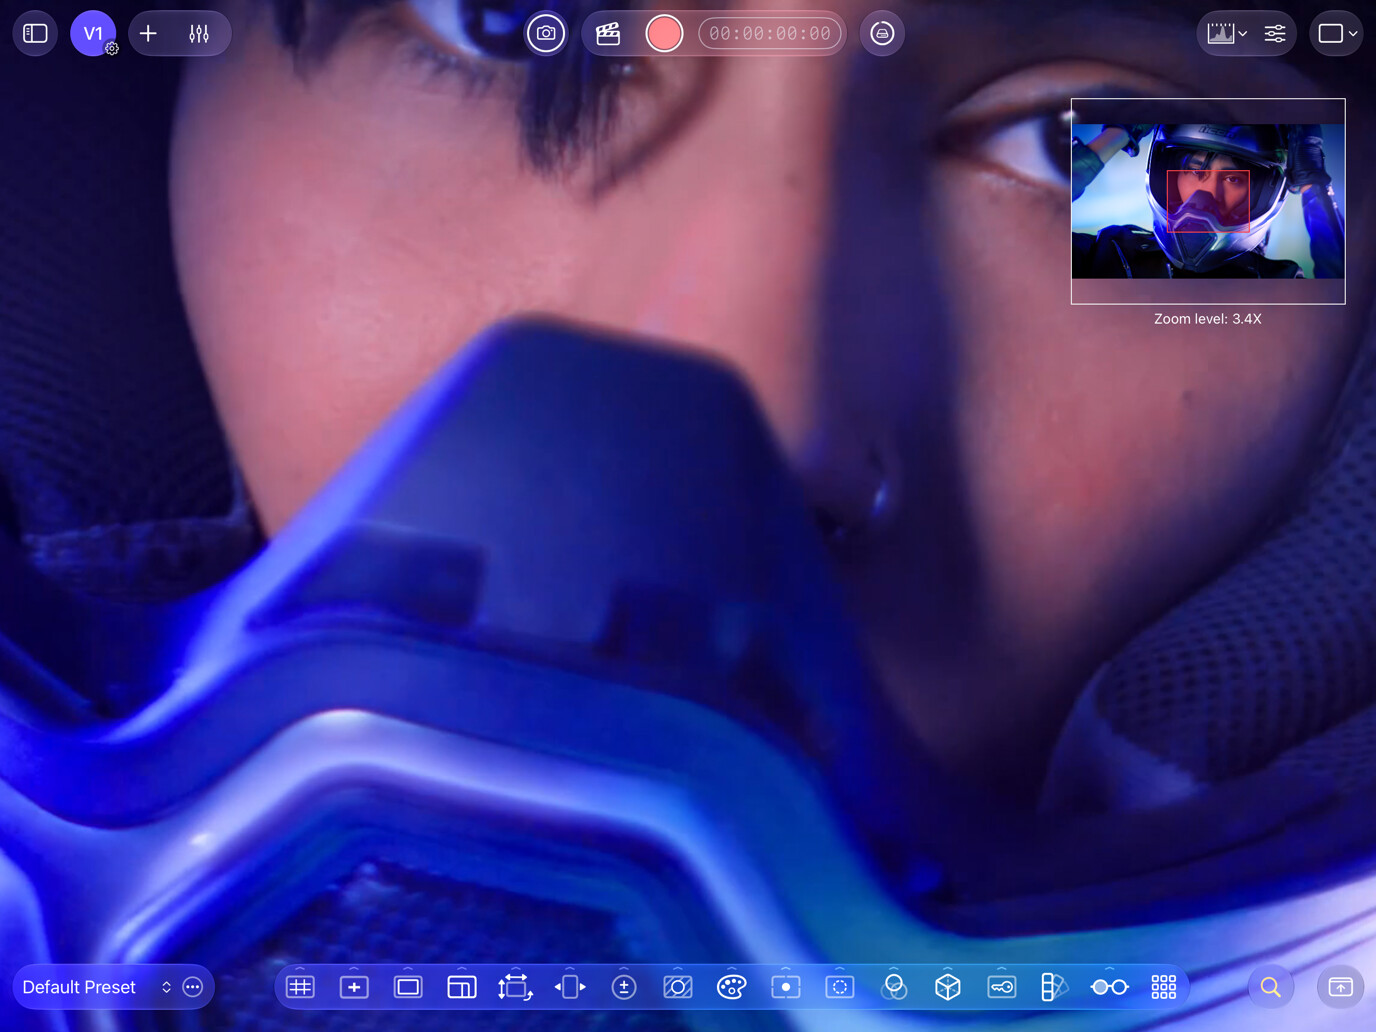
Task: Open the overlapping color circles tool
Action: pyautogui.click(x=894, y=987)
